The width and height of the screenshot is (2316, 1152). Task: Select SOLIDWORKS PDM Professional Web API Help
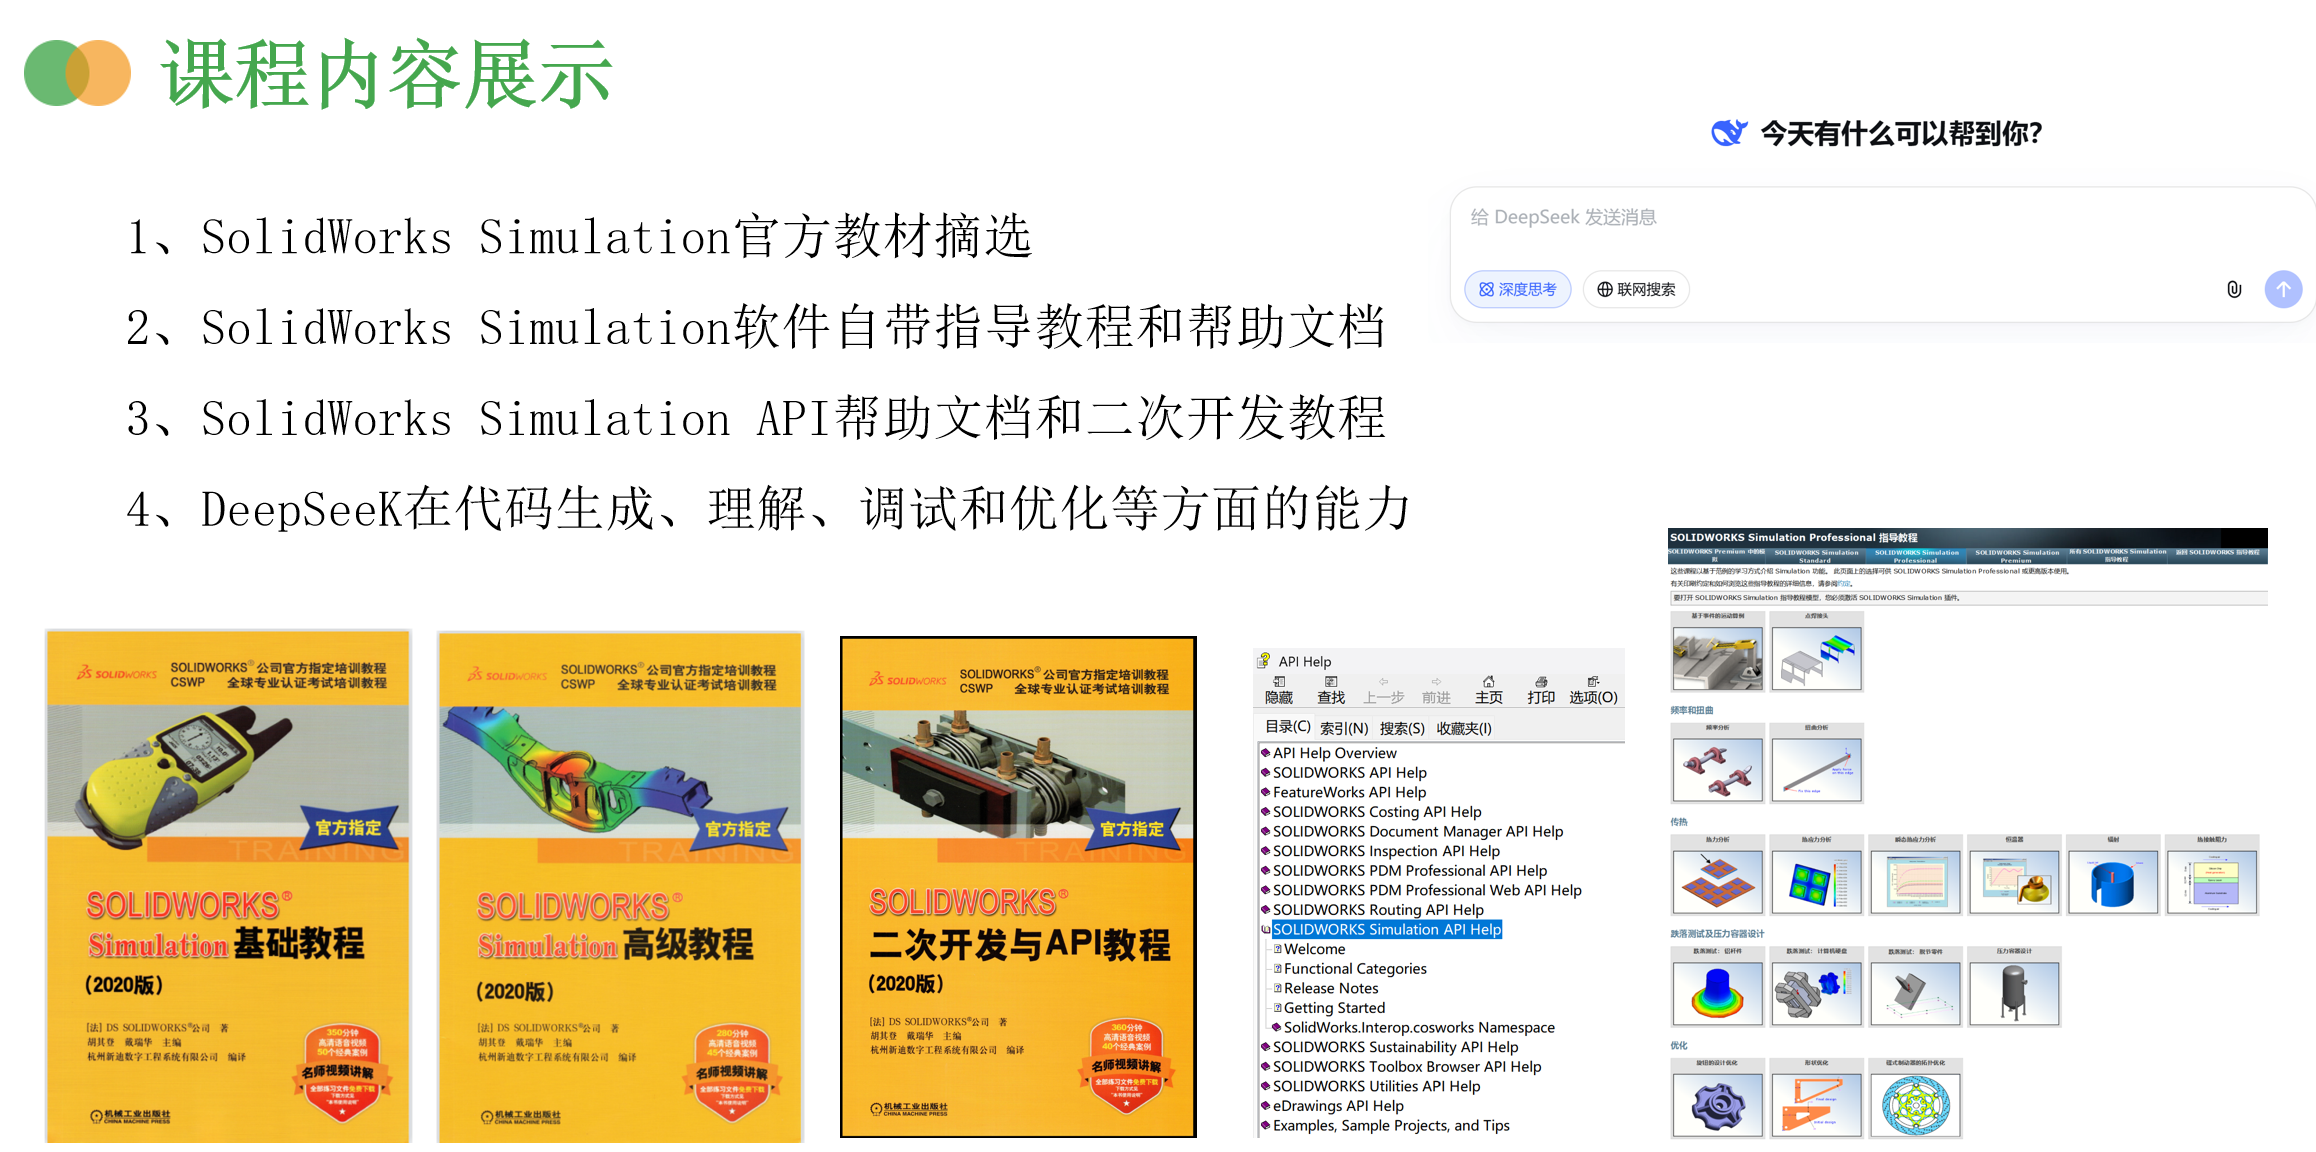[x=1427, y=890]
